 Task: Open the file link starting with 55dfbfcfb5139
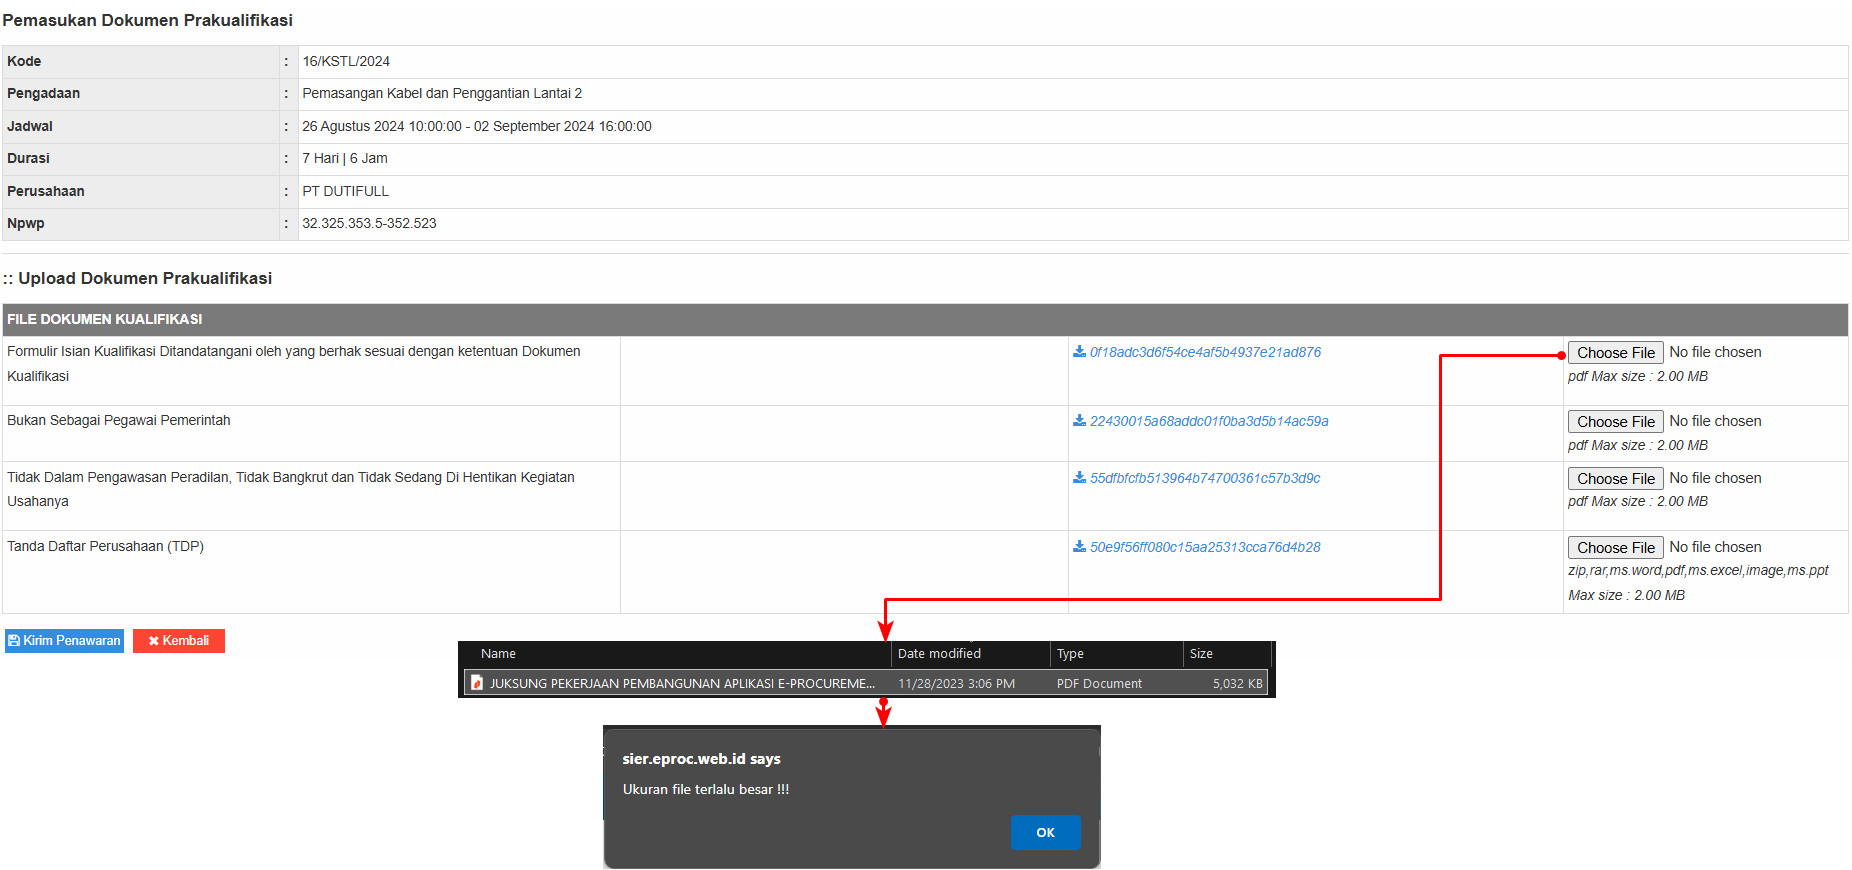[1205, 478]
